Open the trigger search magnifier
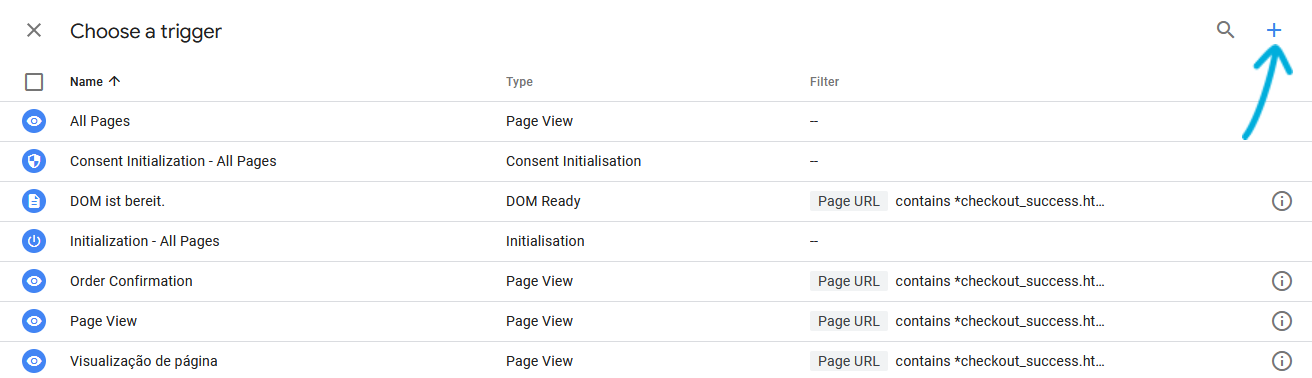Screen dimensions: 1312x378 [x=1225, y=30]
